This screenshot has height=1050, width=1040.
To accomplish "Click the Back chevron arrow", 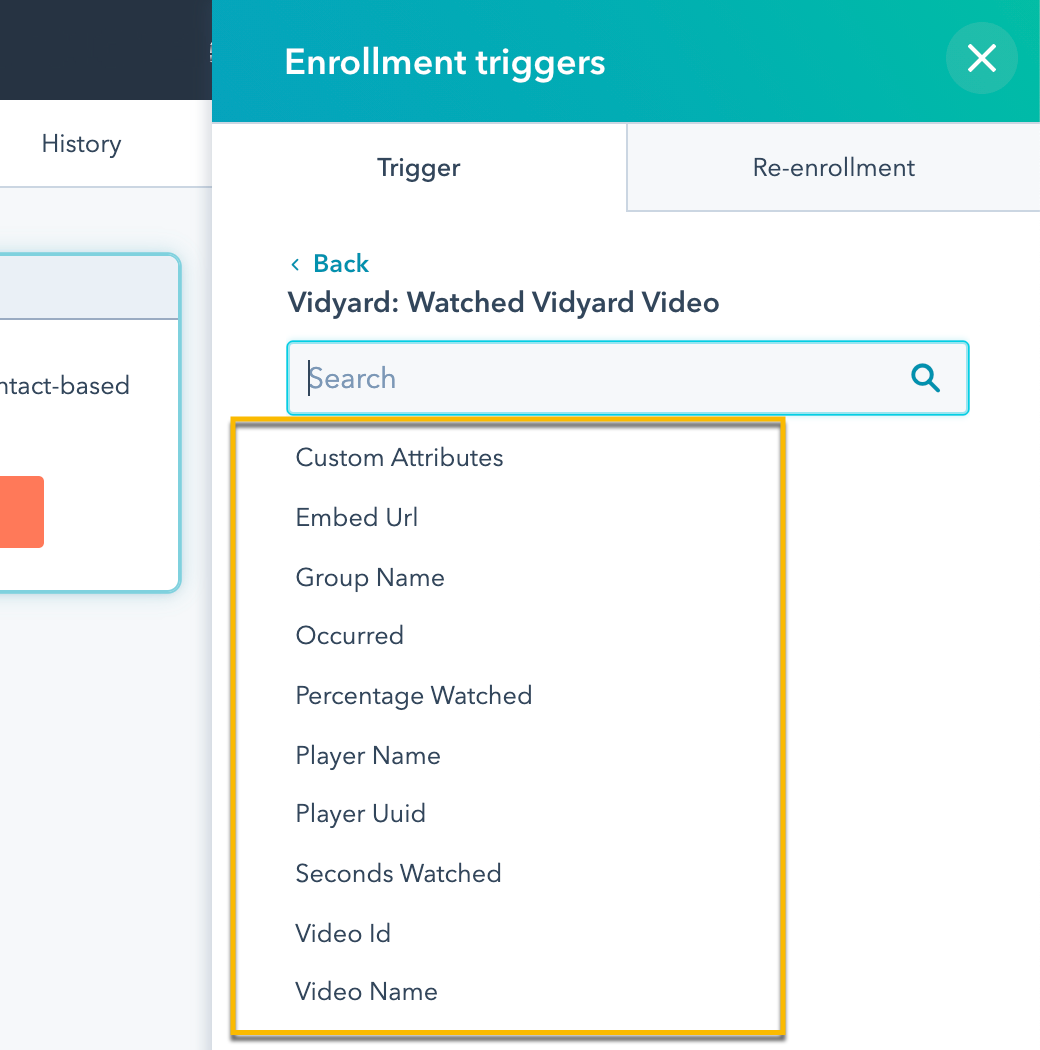I will (295, 264).
